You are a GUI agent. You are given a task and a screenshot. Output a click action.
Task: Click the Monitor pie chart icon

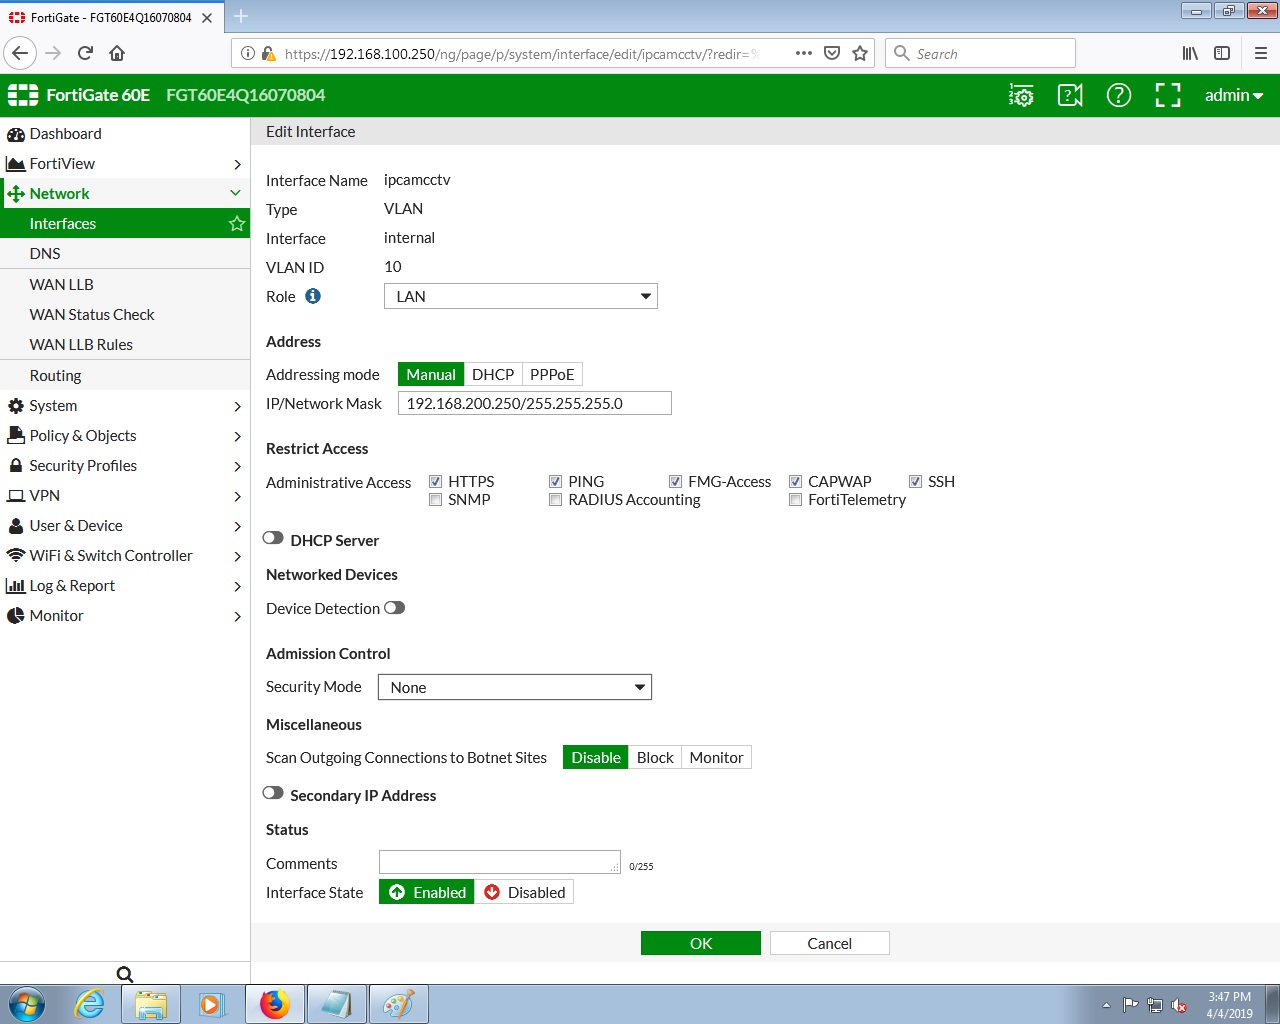(x=16, y=616)
